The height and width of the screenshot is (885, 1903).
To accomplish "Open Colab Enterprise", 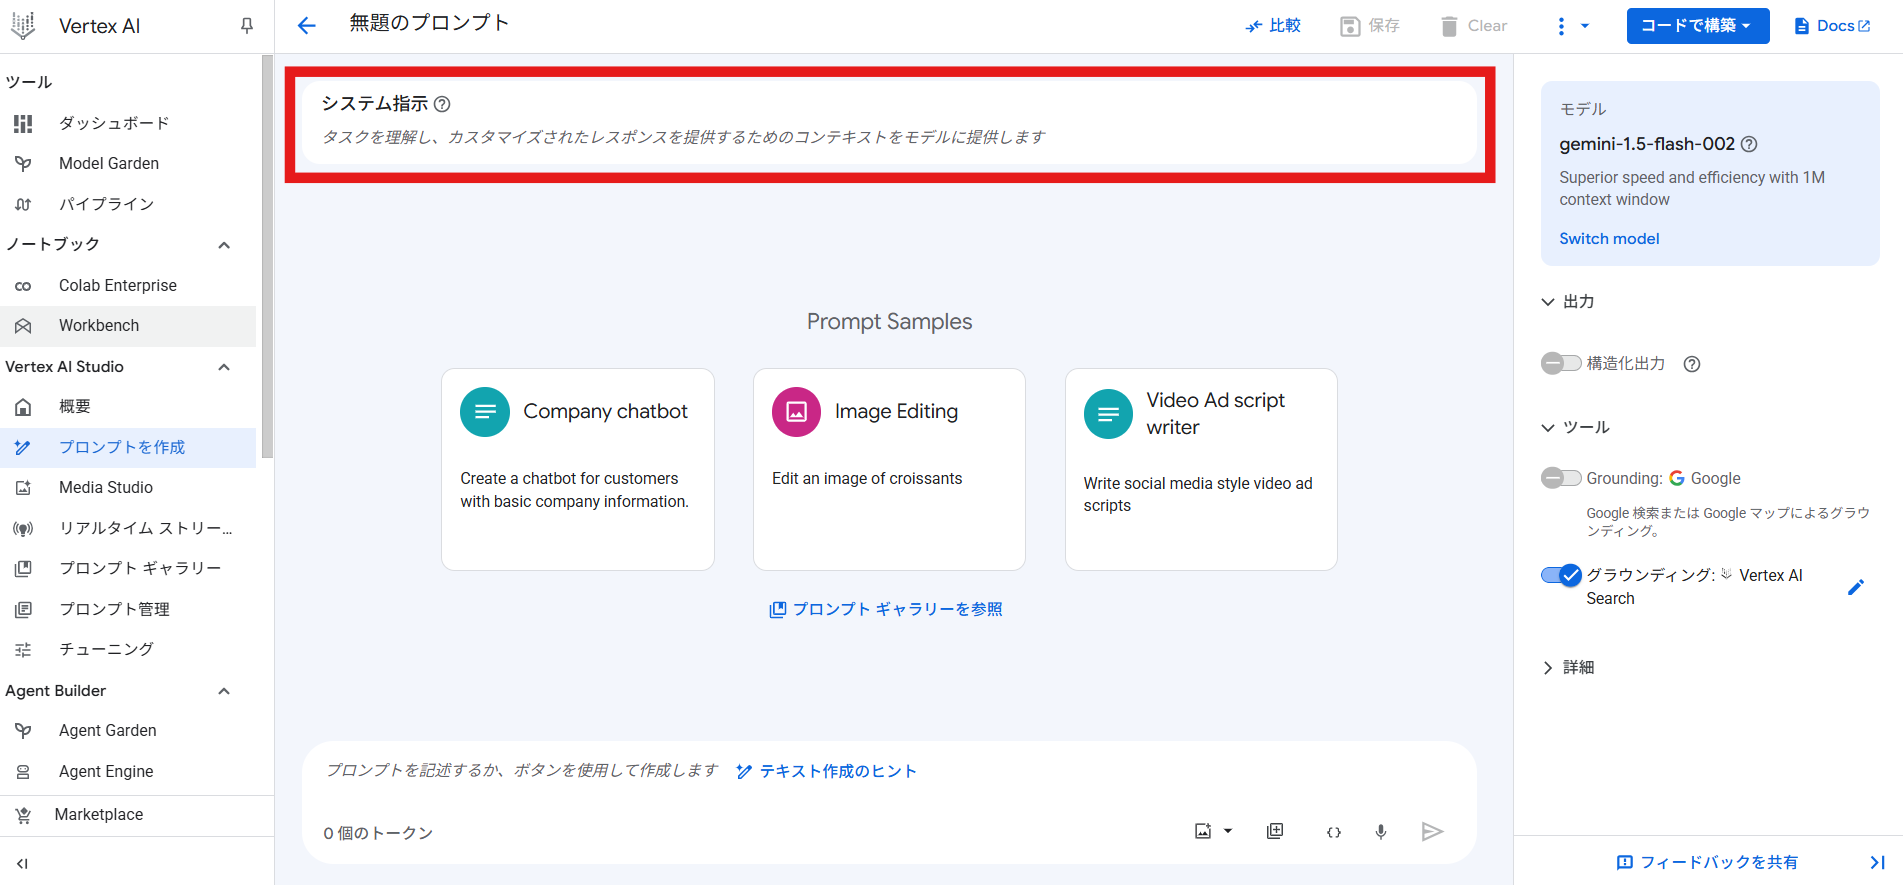I will (x=128, y=285).
